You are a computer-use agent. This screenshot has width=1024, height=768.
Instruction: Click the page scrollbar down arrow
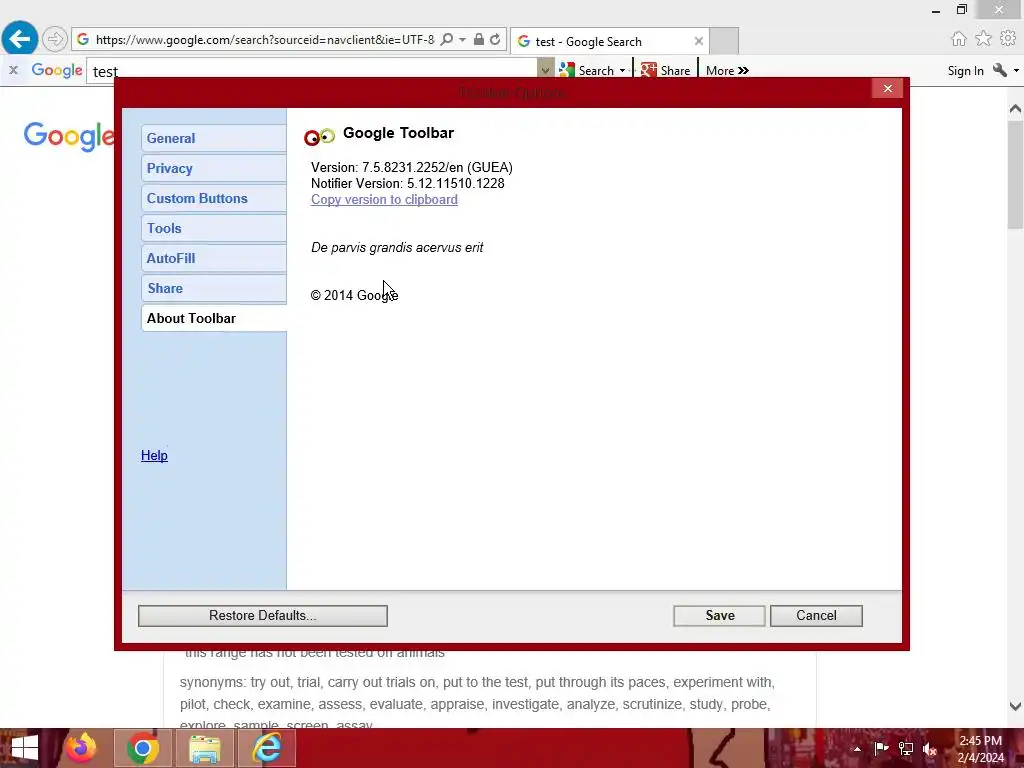point(1015,706)
